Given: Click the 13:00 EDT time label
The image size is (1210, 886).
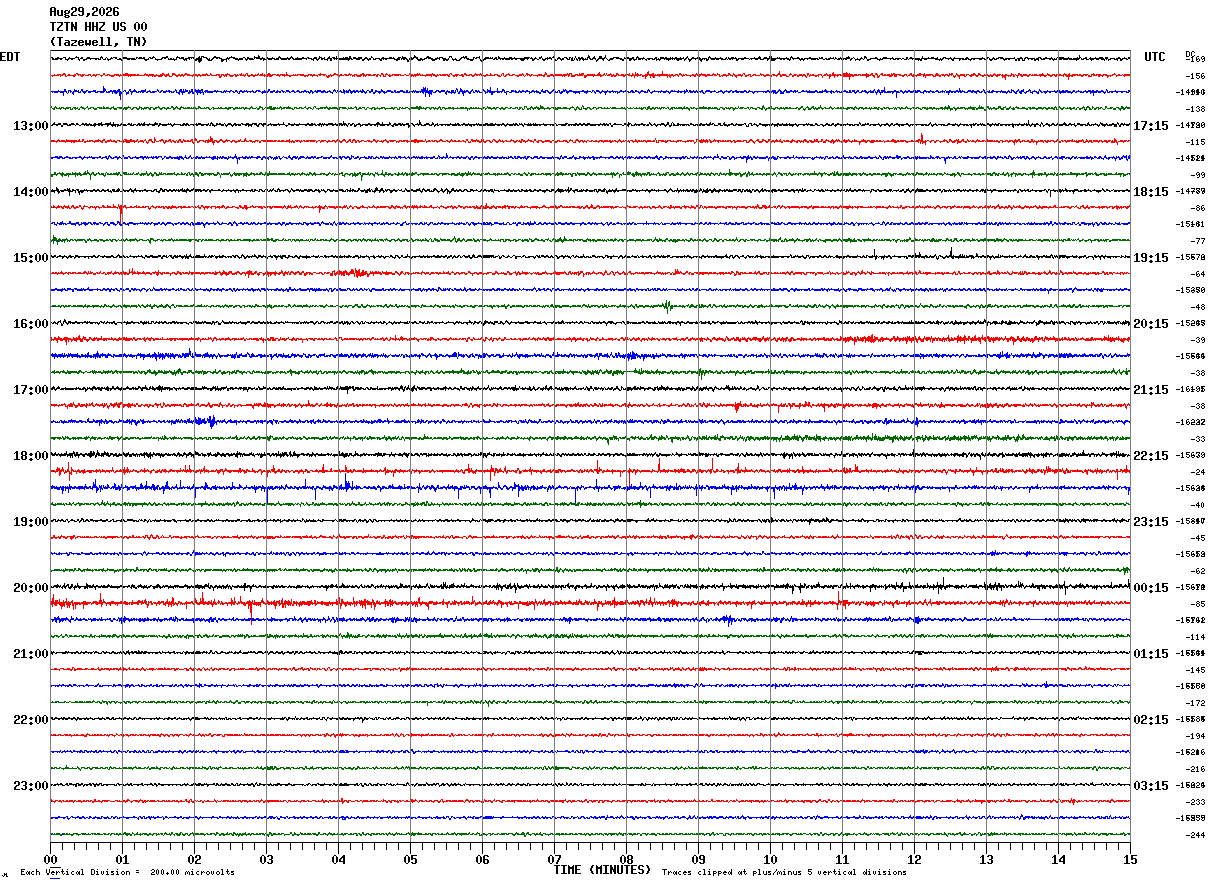Looking at the screenshot, I should click(30, 126).
